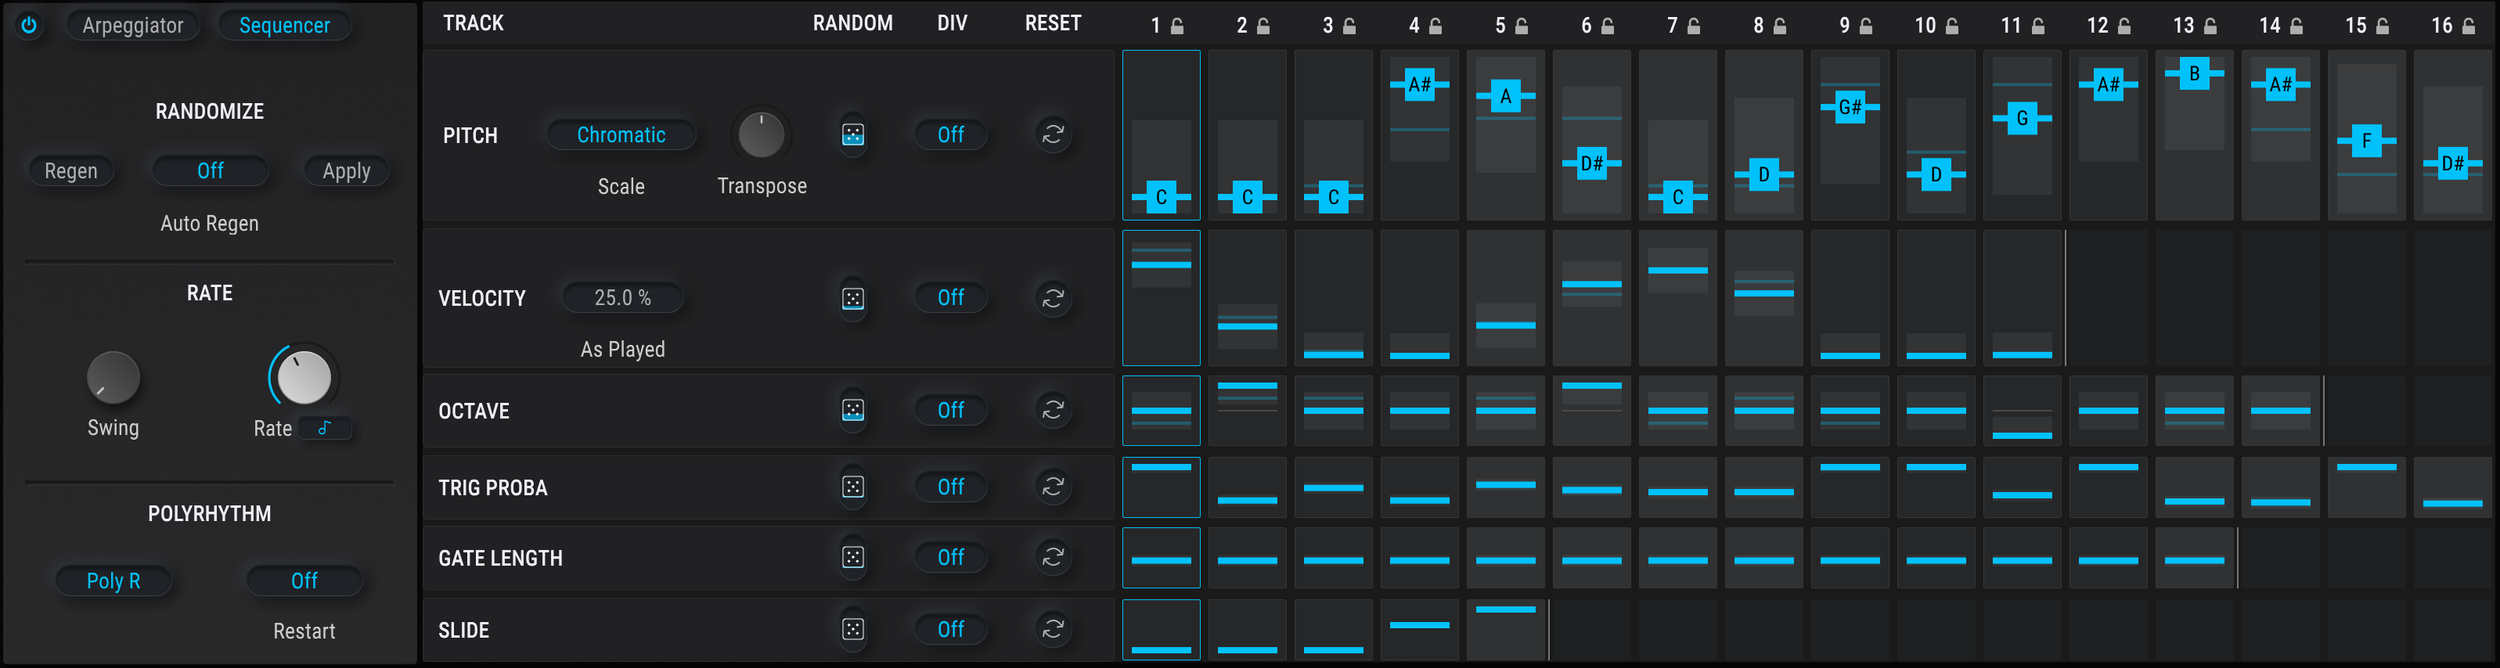This screenshot has width=2500, height=668.
Task: Switch to the Sequencer tab
Action: point(284,25)
